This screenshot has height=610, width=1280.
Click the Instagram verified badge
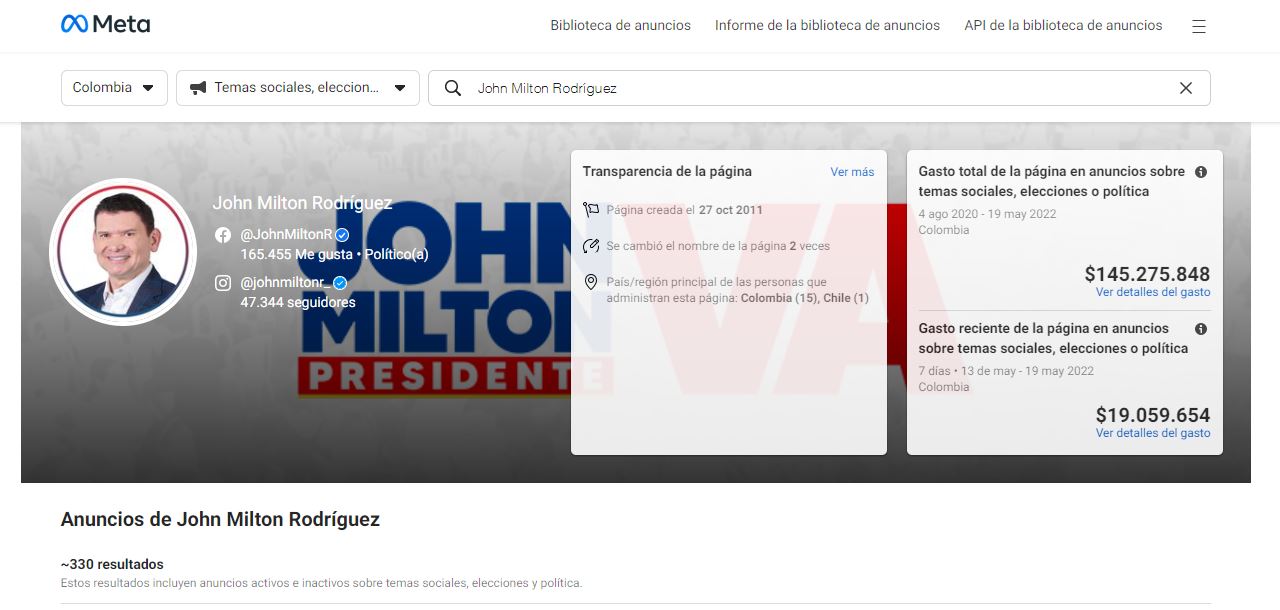(339, 283)
